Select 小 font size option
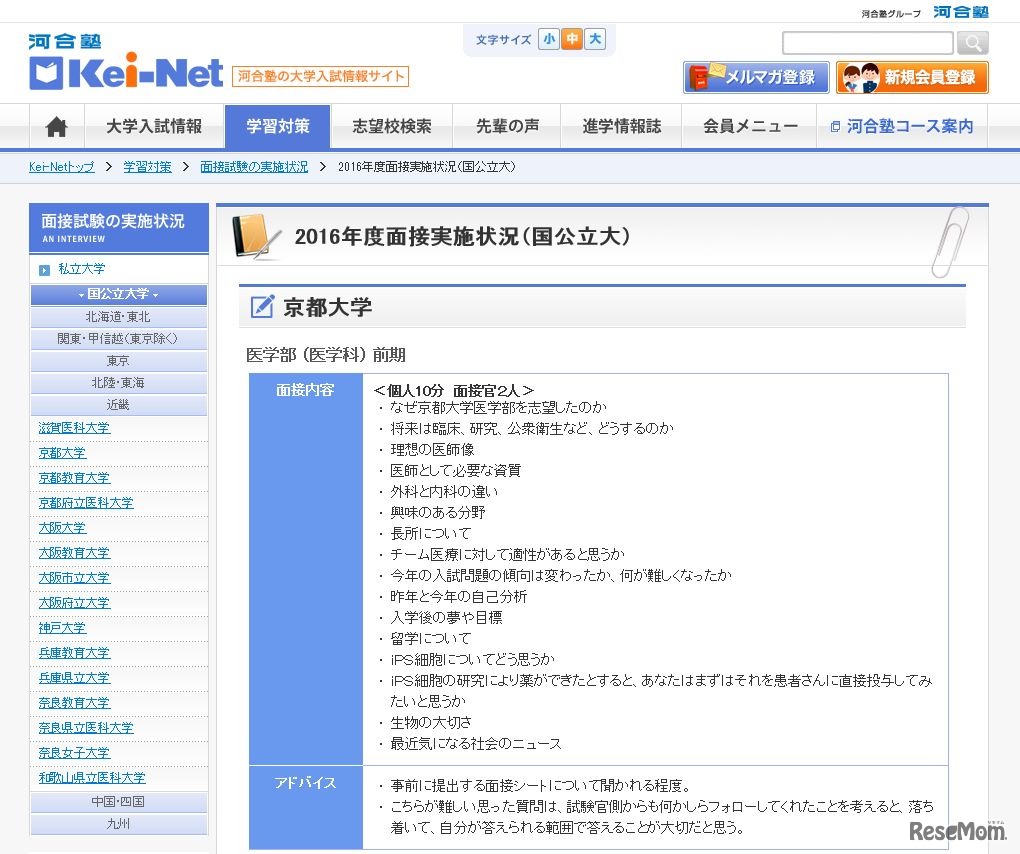The height and width of the screenshot is (854, 1020). pos(548,38)
